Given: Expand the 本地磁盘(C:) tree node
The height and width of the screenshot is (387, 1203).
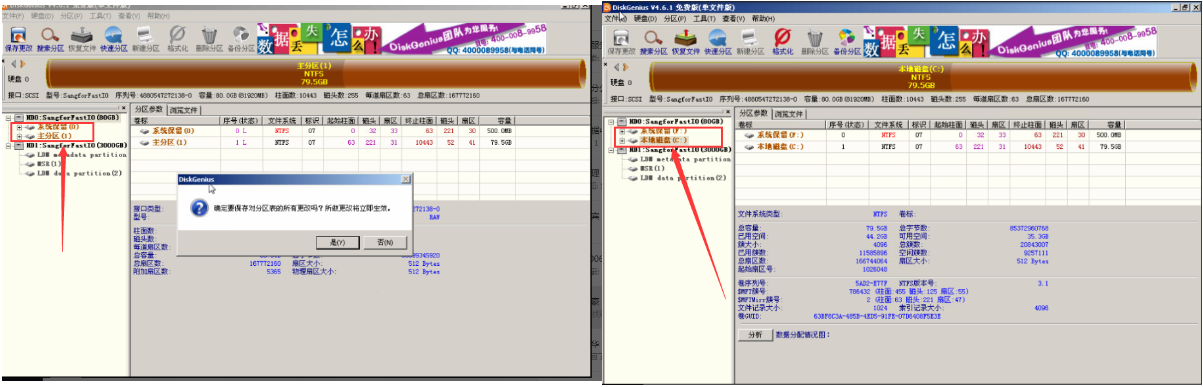Looking at the screenshot, I should point(623,141).
